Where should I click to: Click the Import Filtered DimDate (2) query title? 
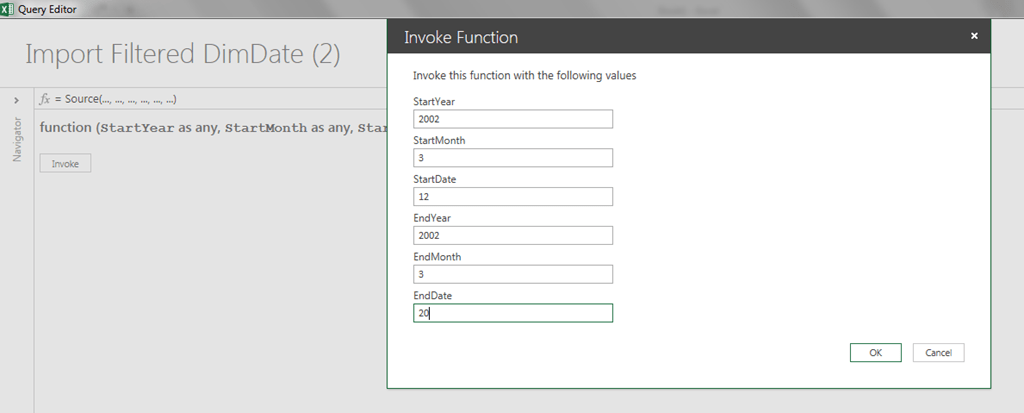182,54
